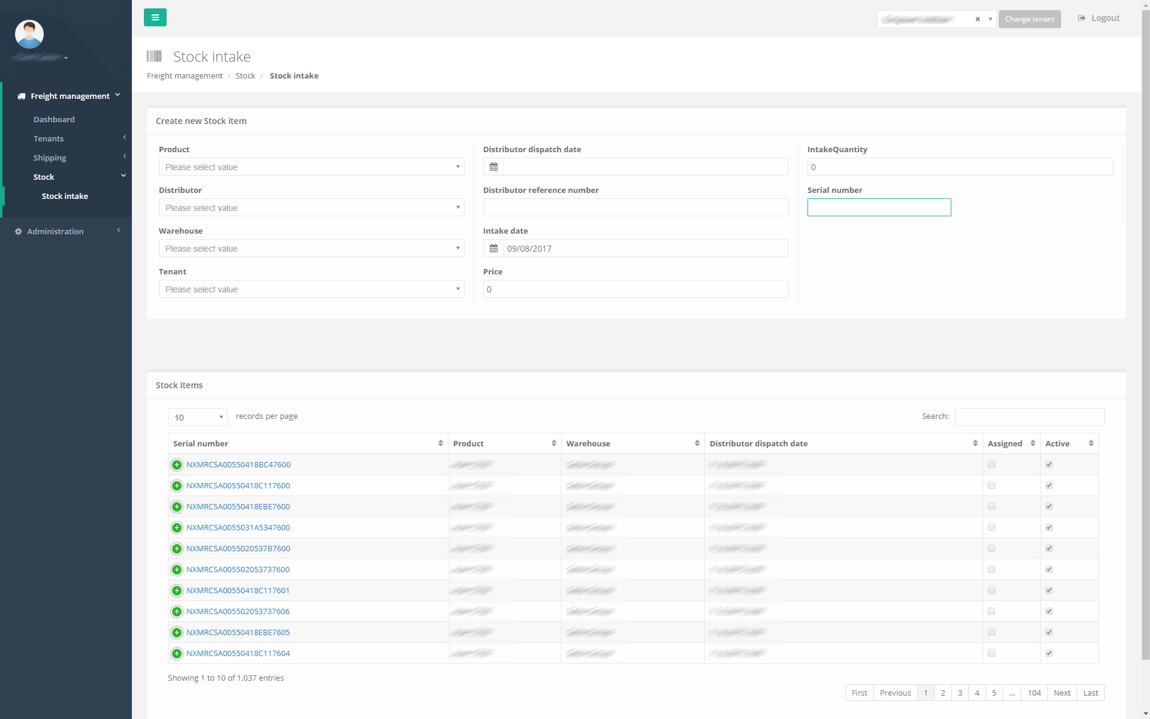Image resolution: width=1150 pixels, height=719 pixels.
Task: Sort by Warehouse column arrows
Action: [697, 443]
